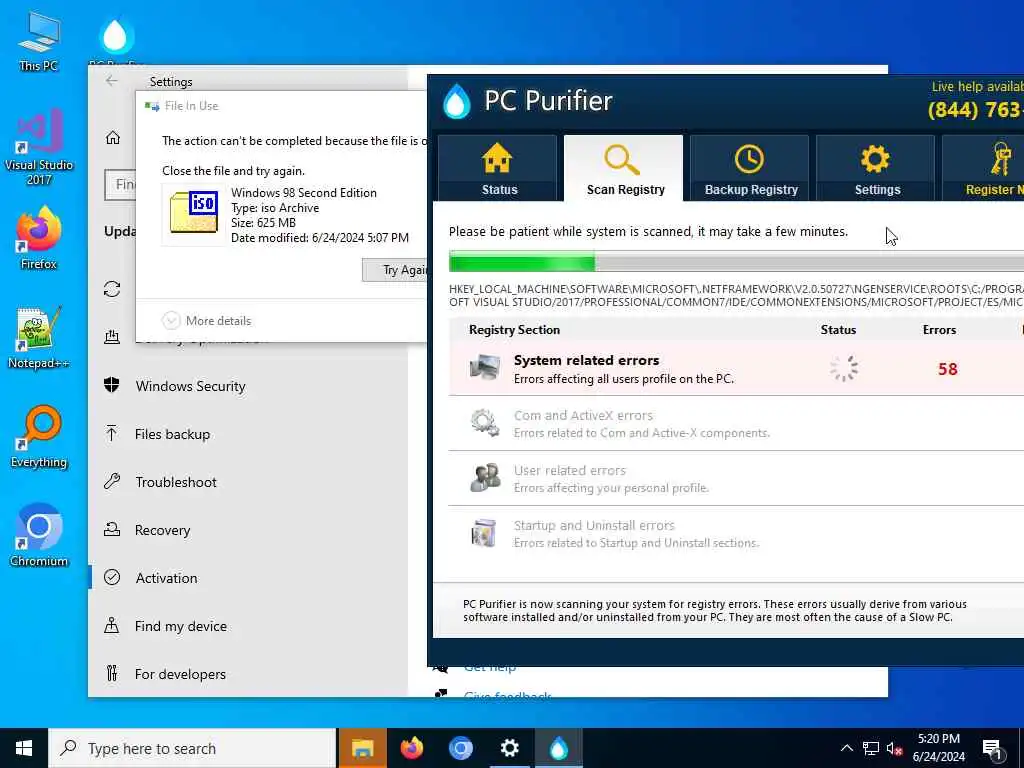Image resolution: width=1024 pixels, height=768 pixels.
Task: Open Recovery in Settings sidebar
Action: click(x=248, y=530)
